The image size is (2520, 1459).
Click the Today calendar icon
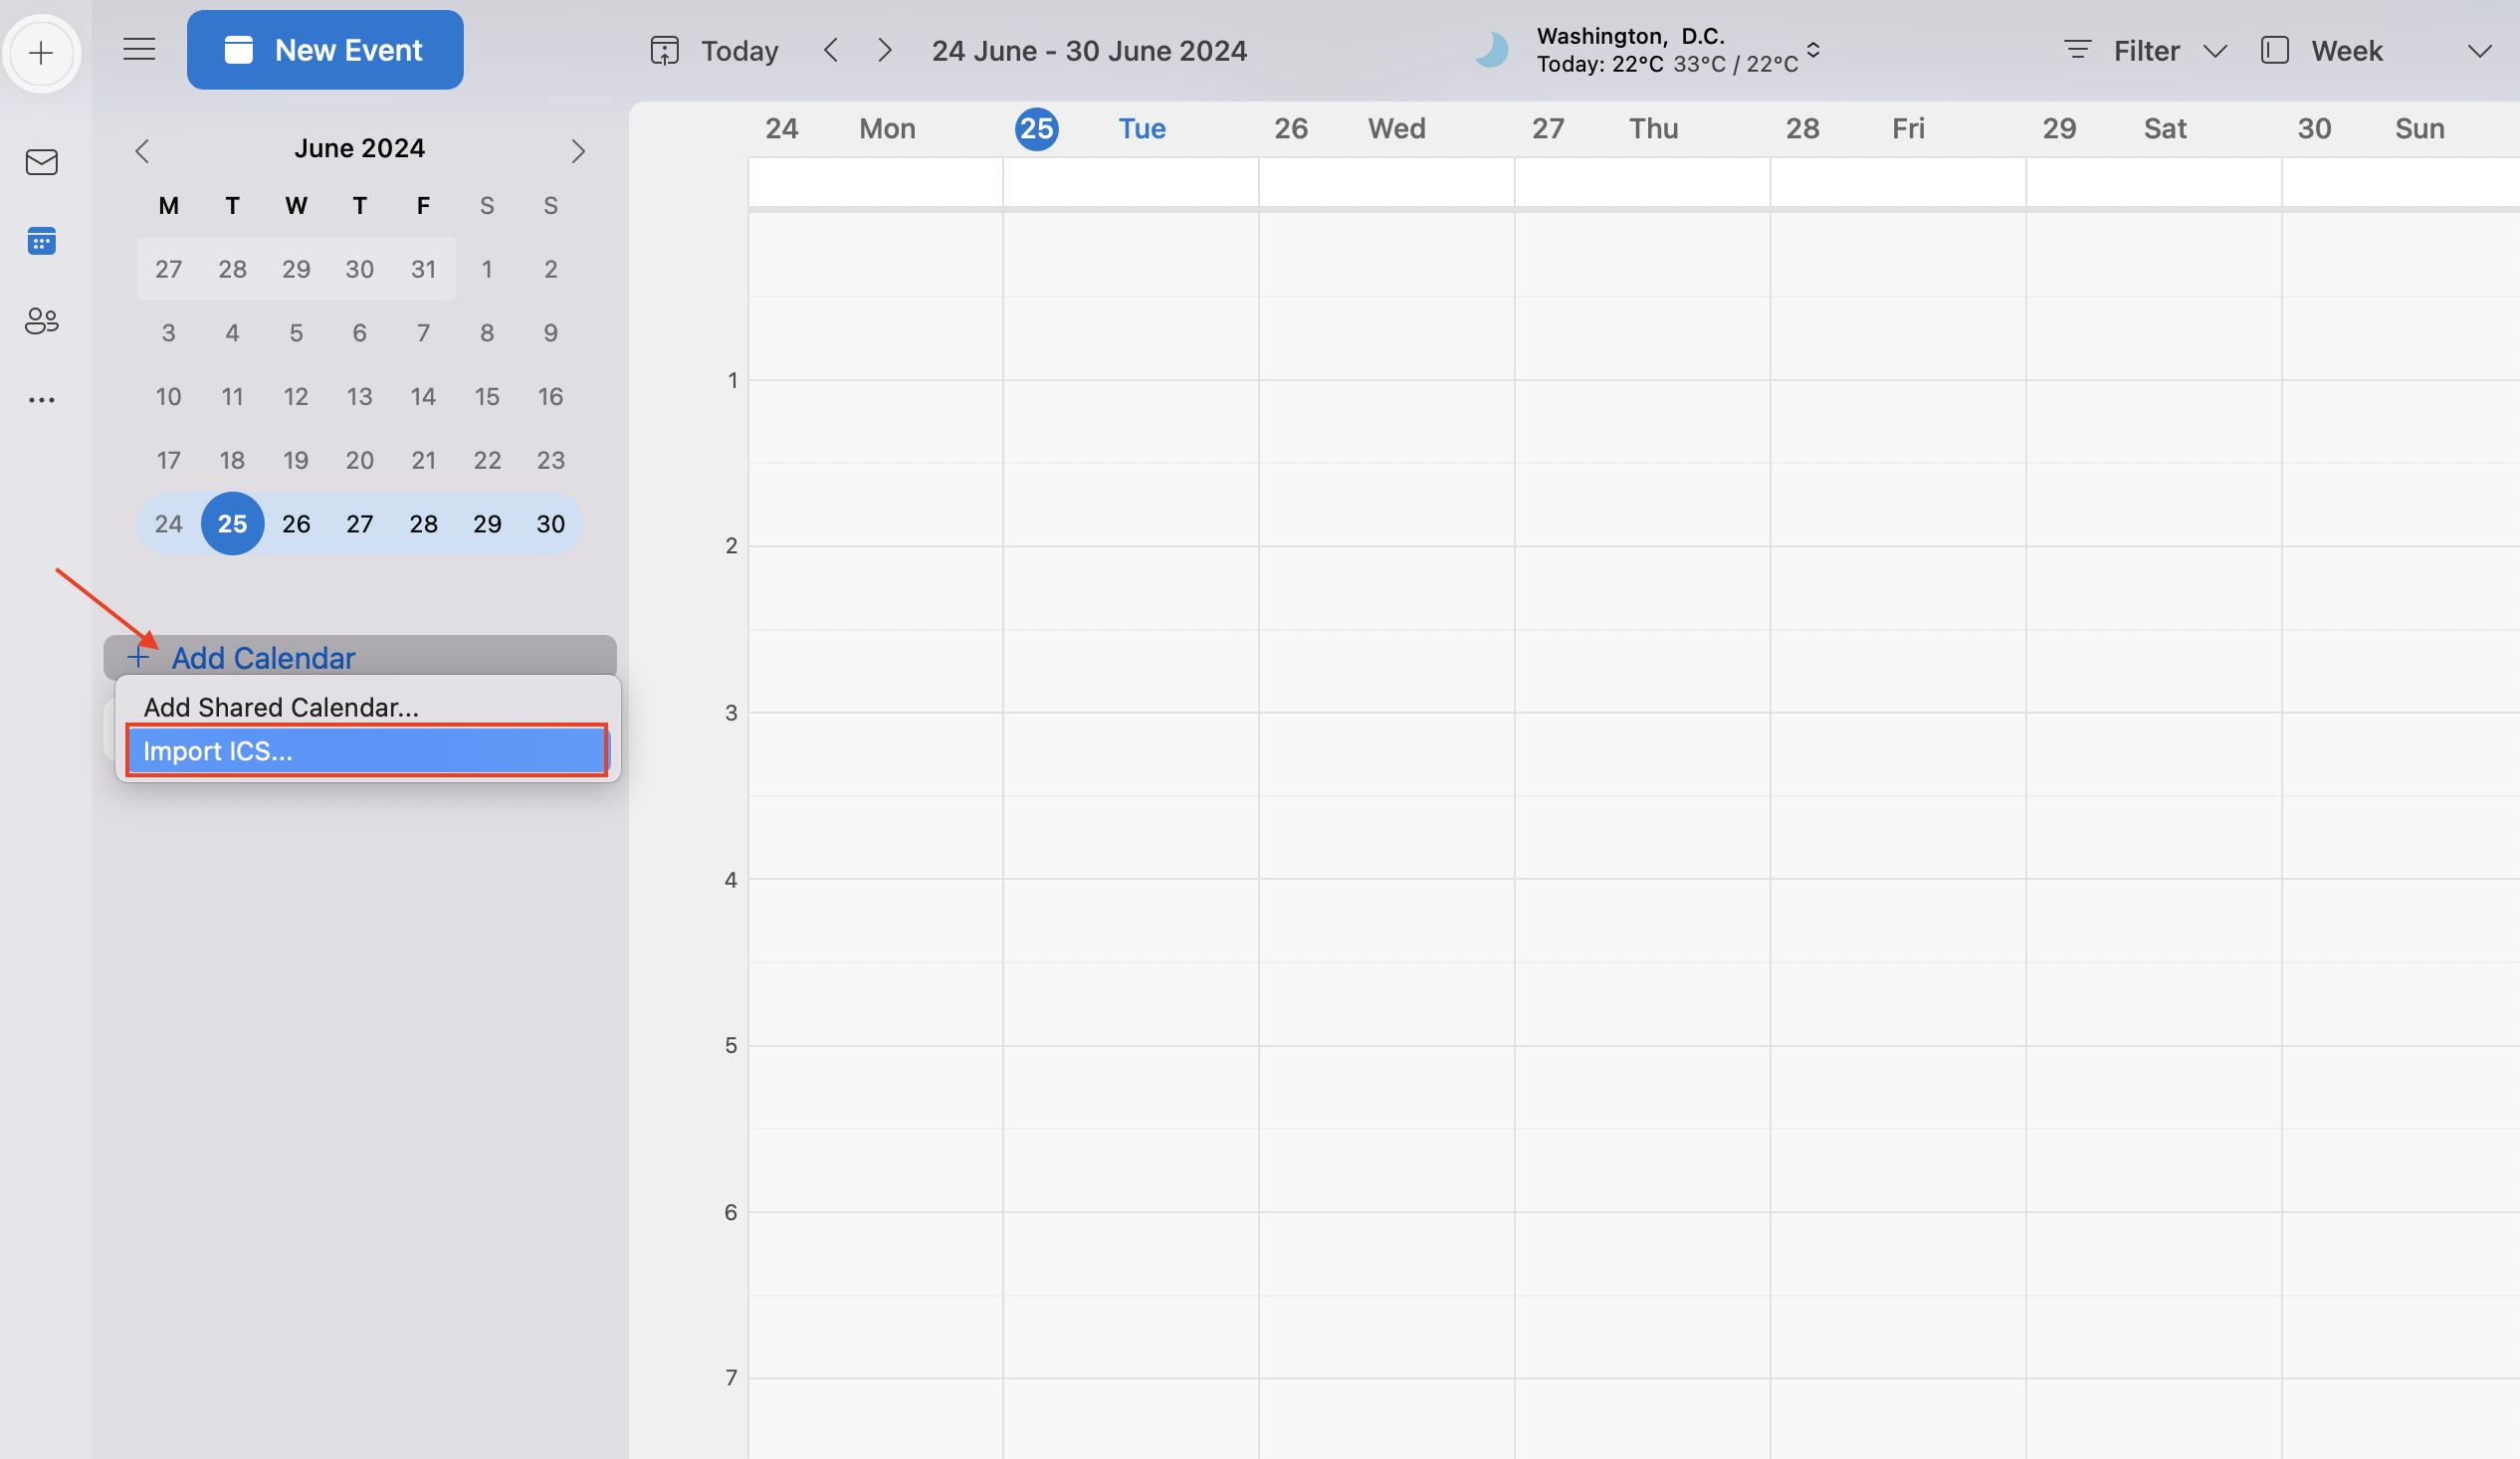pyautogui.click(x=665, y=49)
